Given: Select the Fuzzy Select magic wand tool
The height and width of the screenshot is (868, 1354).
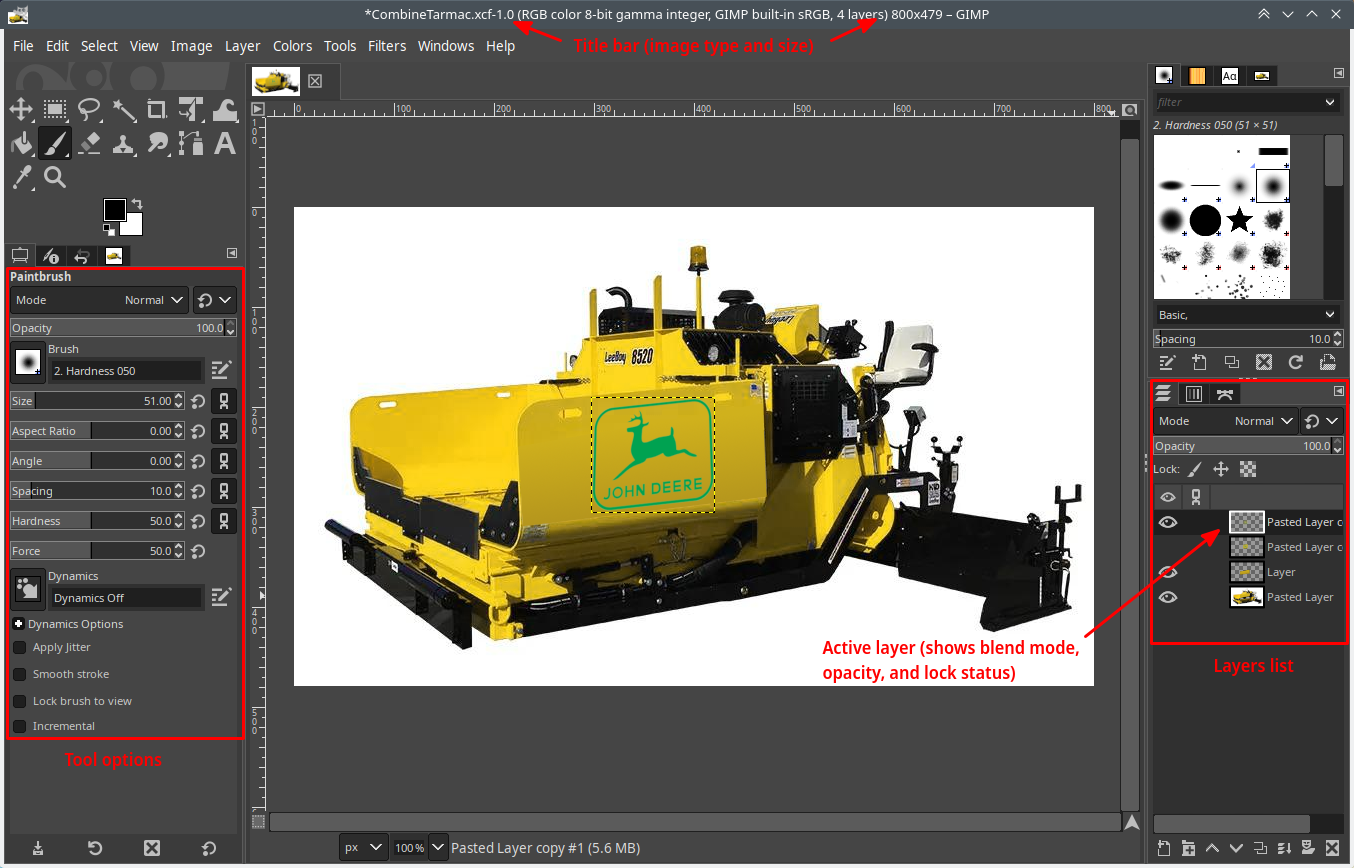Looking at the screenshot, I should pyautogui.click(x=123, y=109).
